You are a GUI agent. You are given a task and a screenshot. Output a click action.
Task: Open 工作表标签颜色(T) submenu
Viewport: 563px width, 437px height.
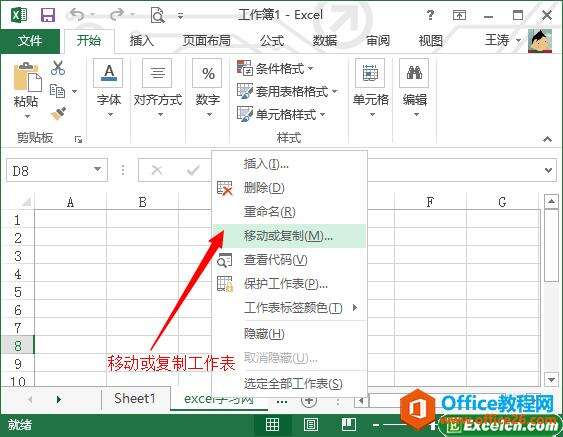pos(289,308)
